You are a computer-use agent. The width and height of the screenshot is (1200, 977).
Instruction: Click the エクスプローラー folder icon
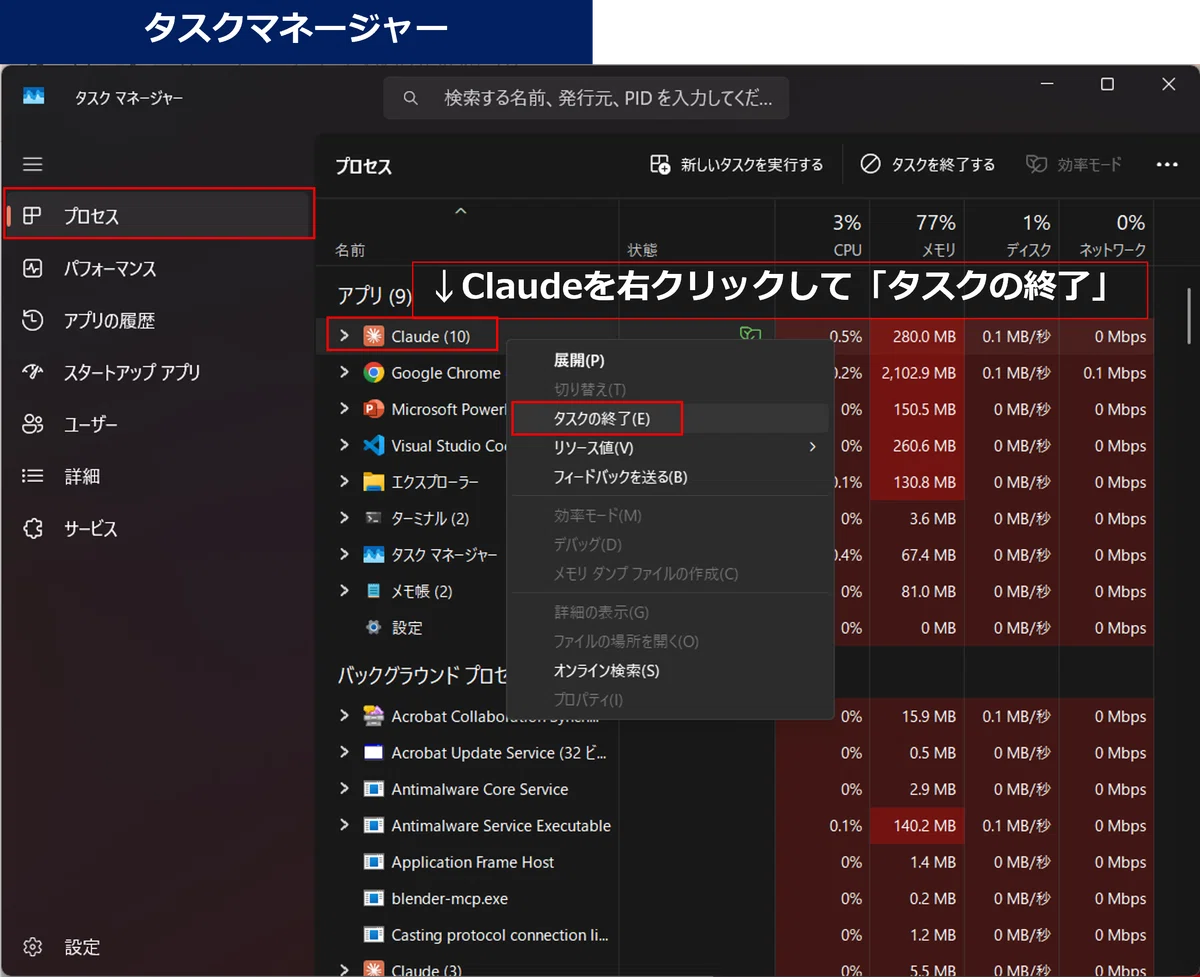click(x=374, y=482)
